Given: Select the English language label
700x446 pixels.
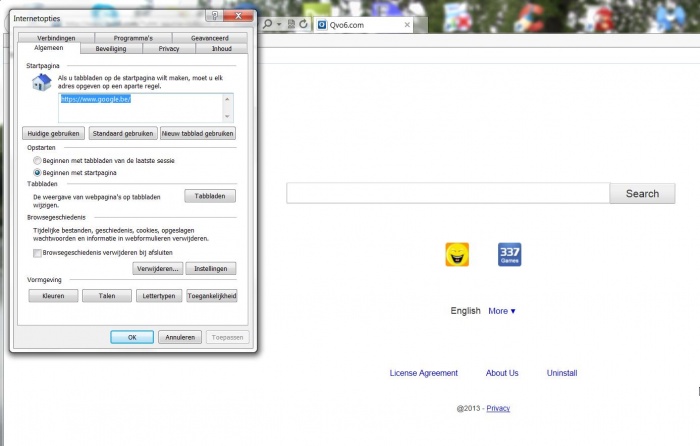Looking at the screenshot, I should (x=466, y=311).
